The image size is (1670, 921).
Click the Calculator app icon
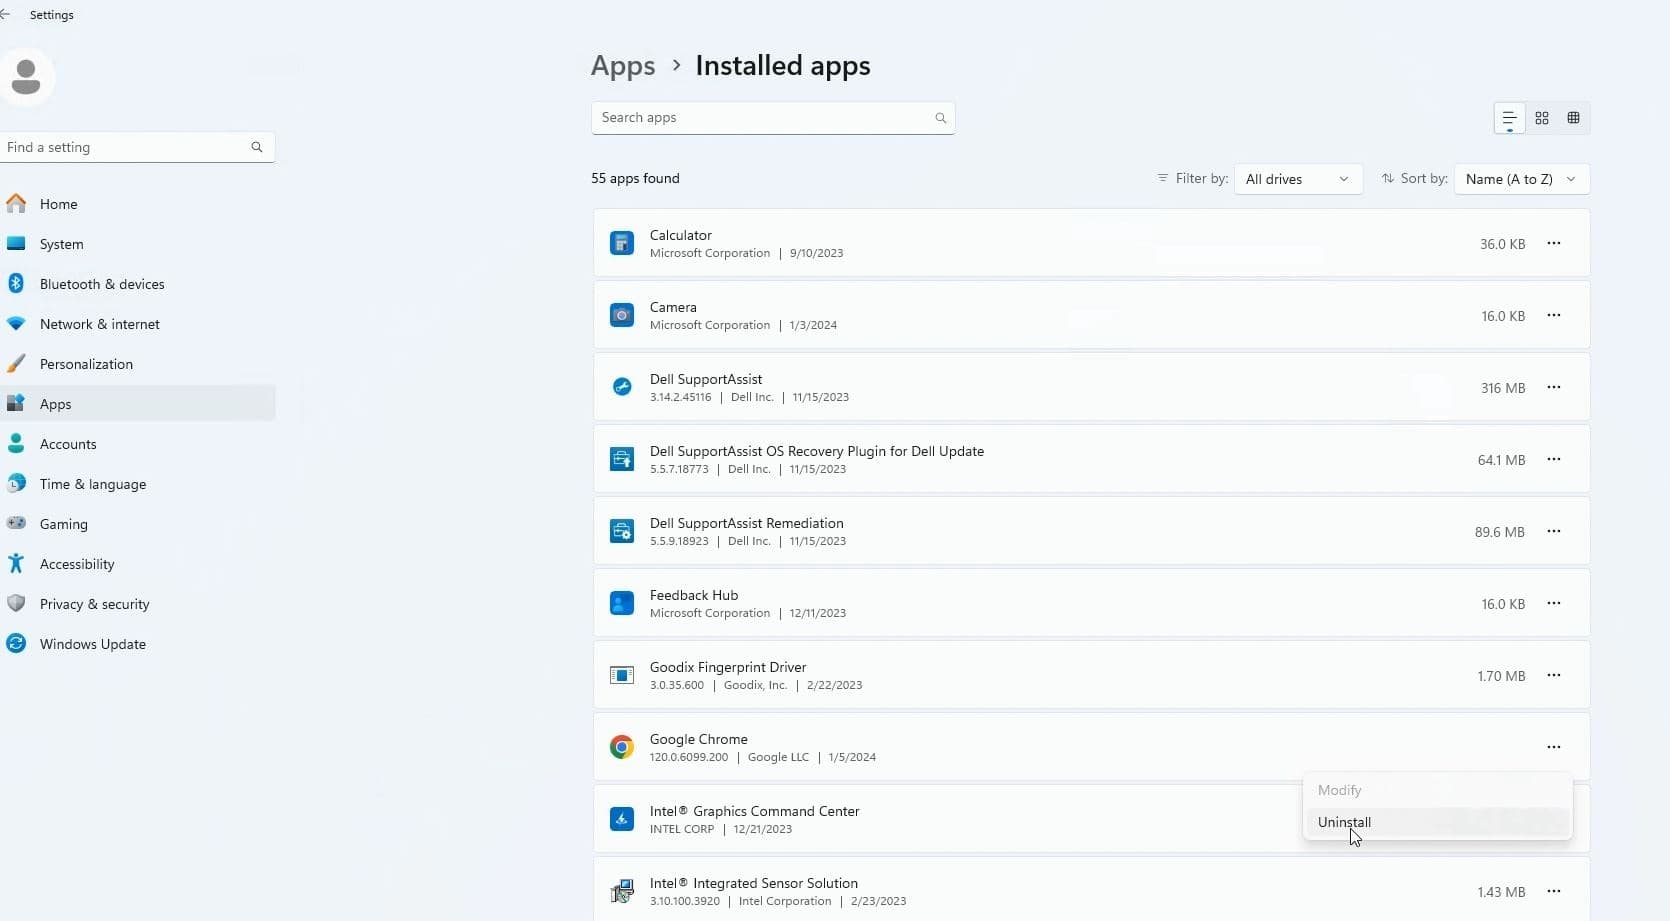(622, 243)
